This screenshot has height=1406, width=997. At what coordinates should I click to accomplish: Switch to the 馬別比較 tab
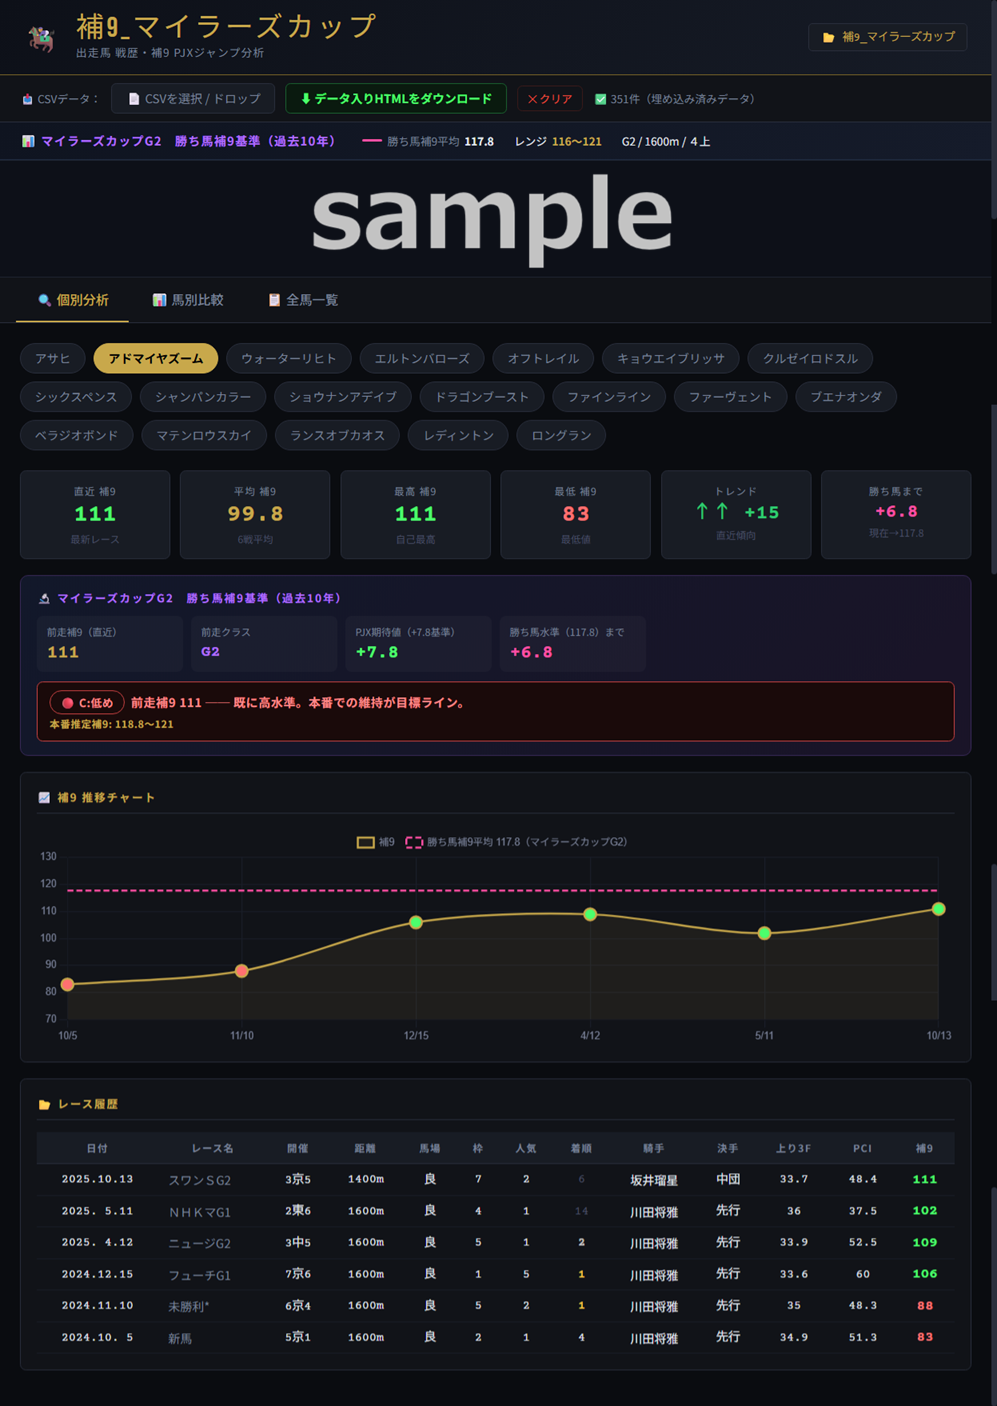(x=188, y=300)
